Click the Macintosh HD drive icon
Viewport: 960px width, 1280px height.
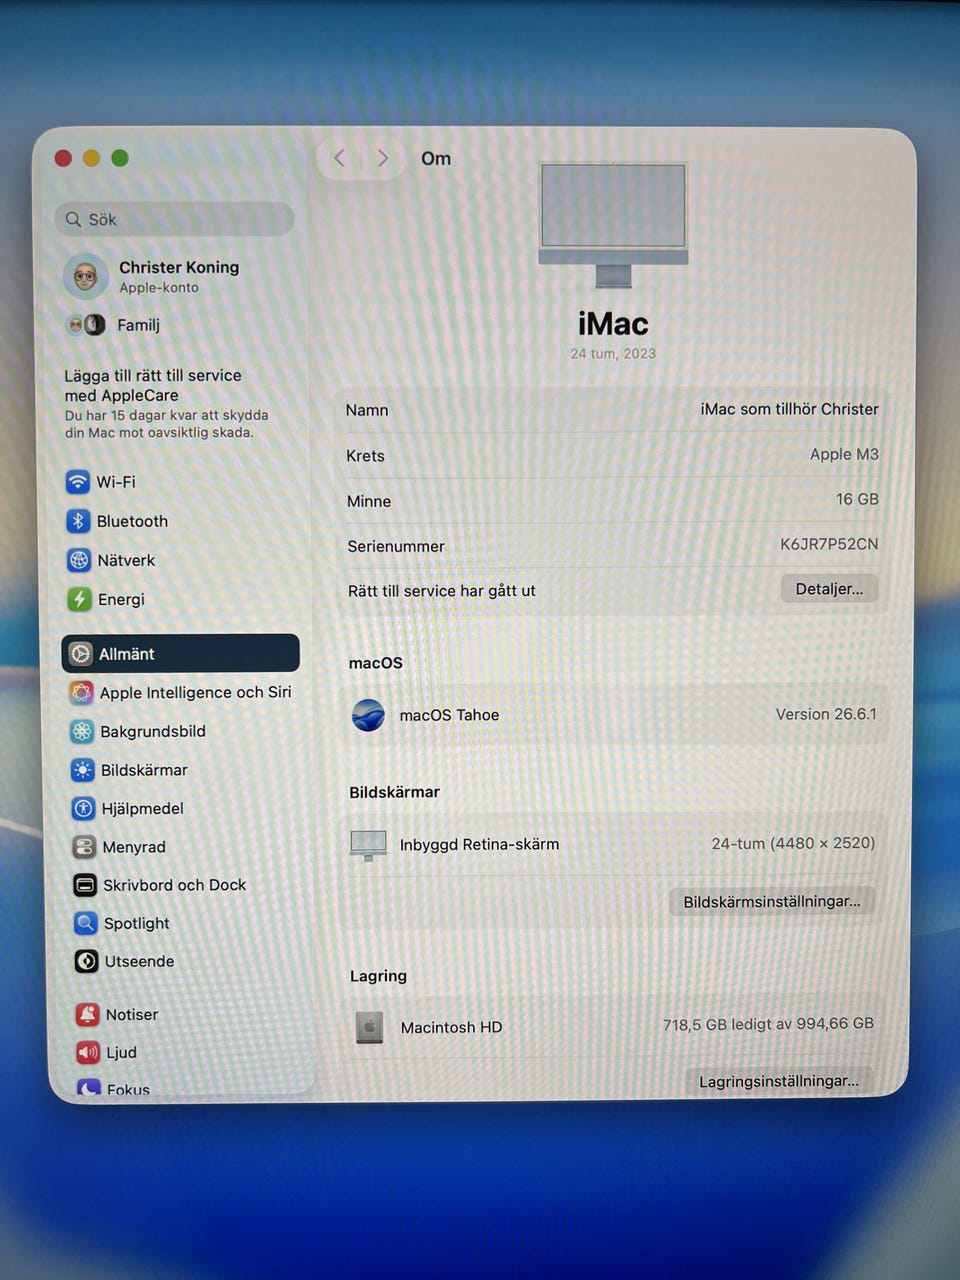click(x=369, y=1027)
